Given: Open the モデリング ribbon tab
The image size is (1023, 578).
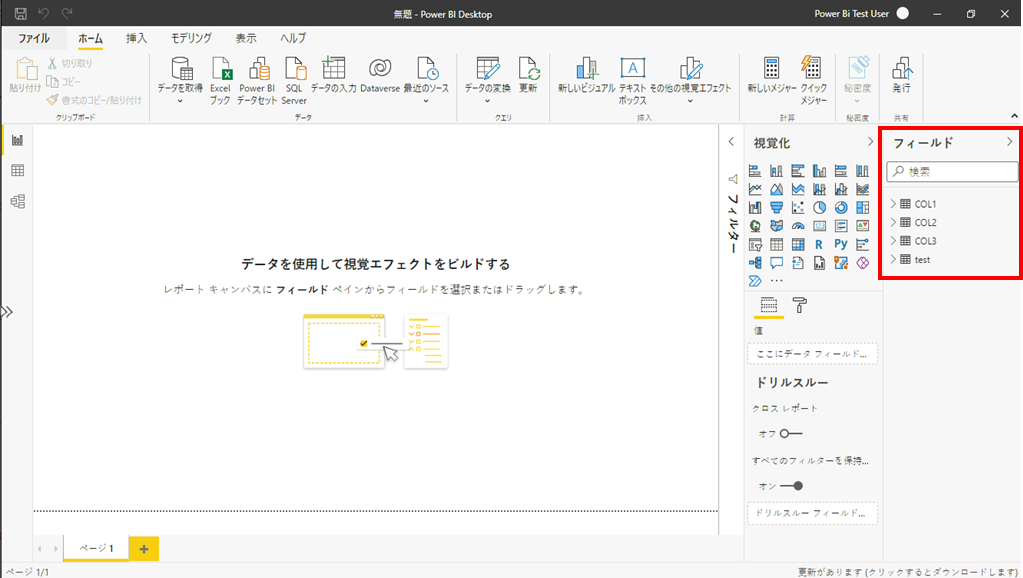Looking at the screenshot, I should pos(190,38).
